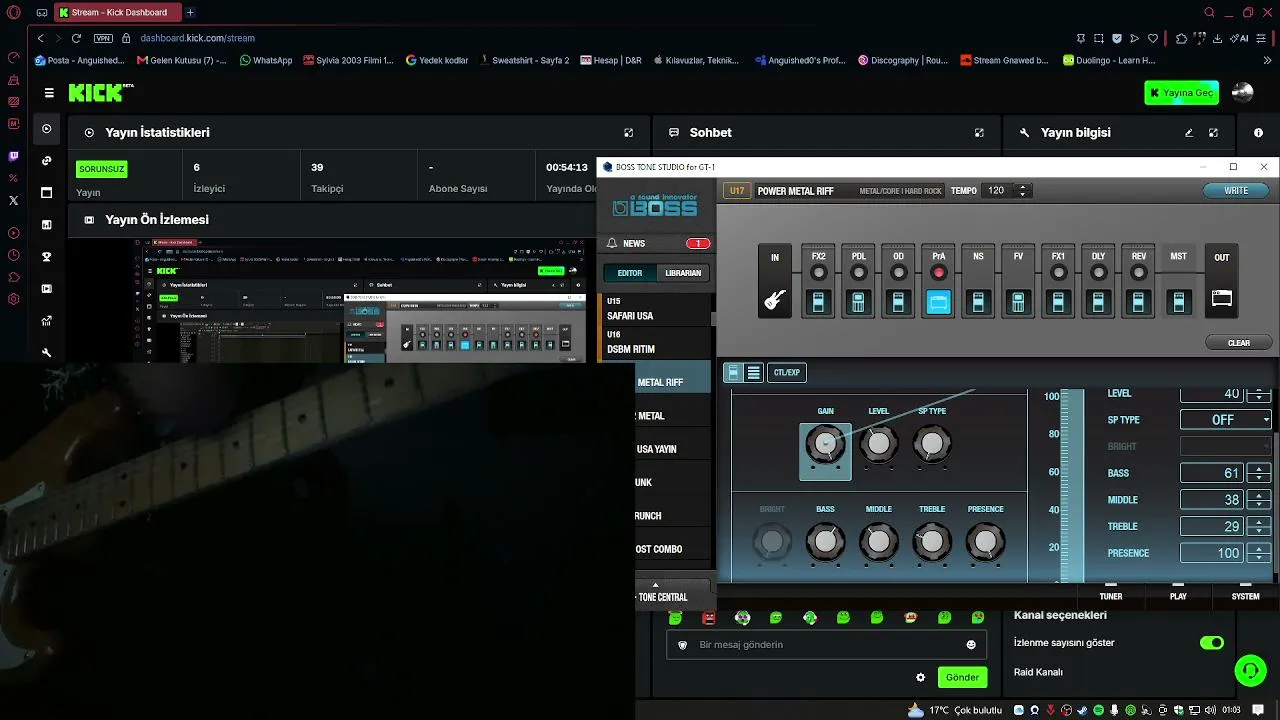Expand the TONE CENTRAL panel

pos(656,586)
